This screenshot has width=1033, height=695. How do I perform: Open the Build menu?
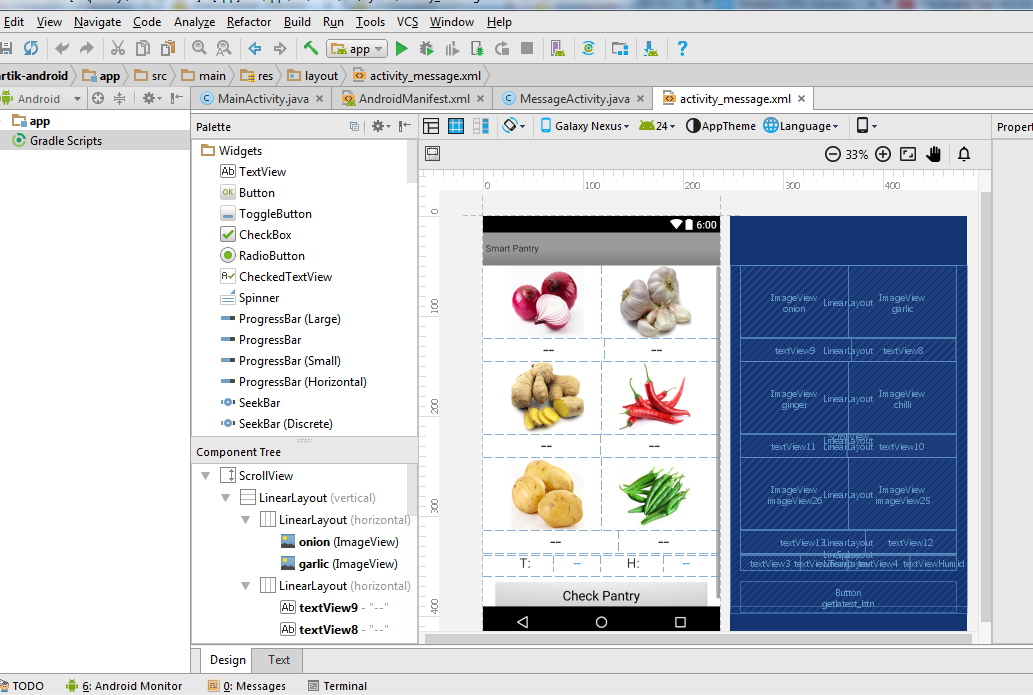pyautogui.click(x=297, y=22)
